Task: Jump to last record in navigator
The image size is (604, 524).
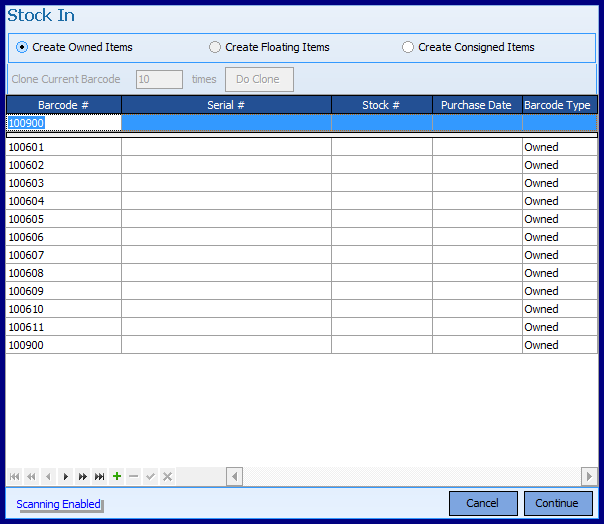Action: pyautogui.click(x=99, y=477)
